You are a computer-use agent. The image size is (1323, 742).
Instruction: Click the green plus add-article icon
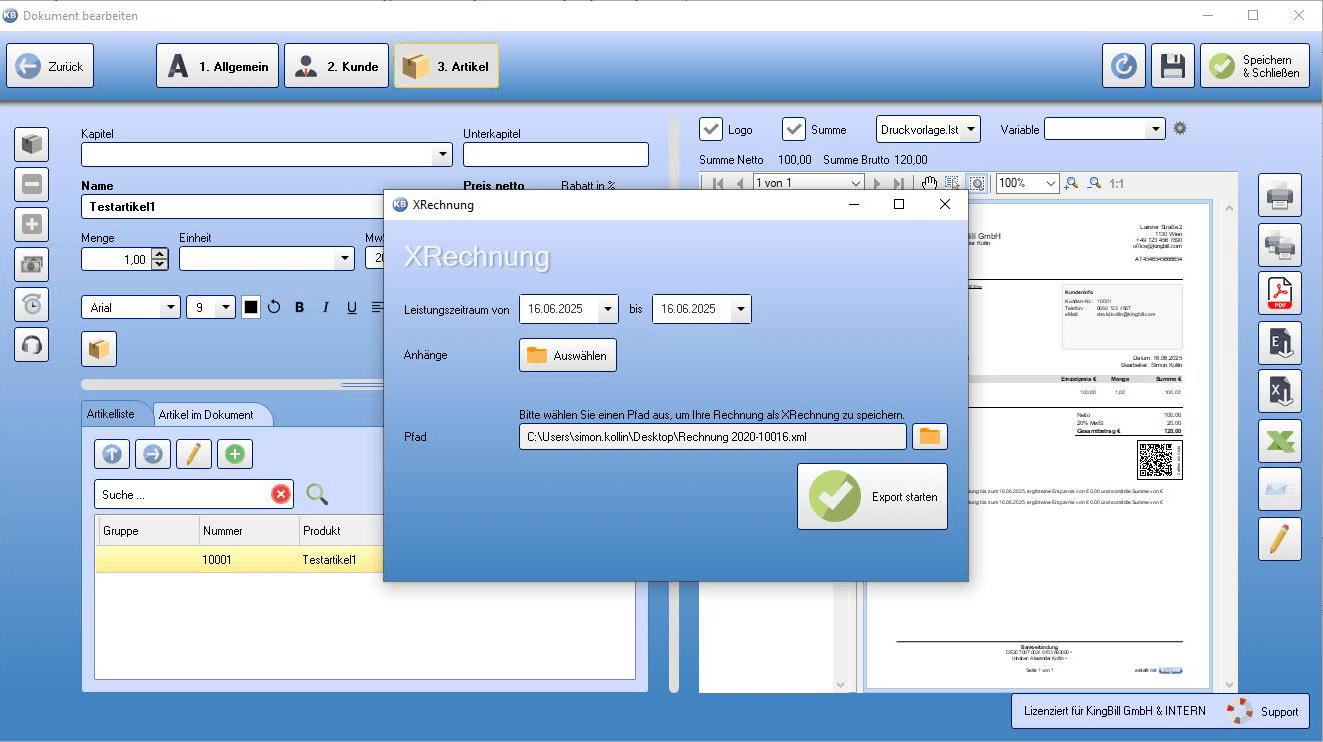[235, 454]
